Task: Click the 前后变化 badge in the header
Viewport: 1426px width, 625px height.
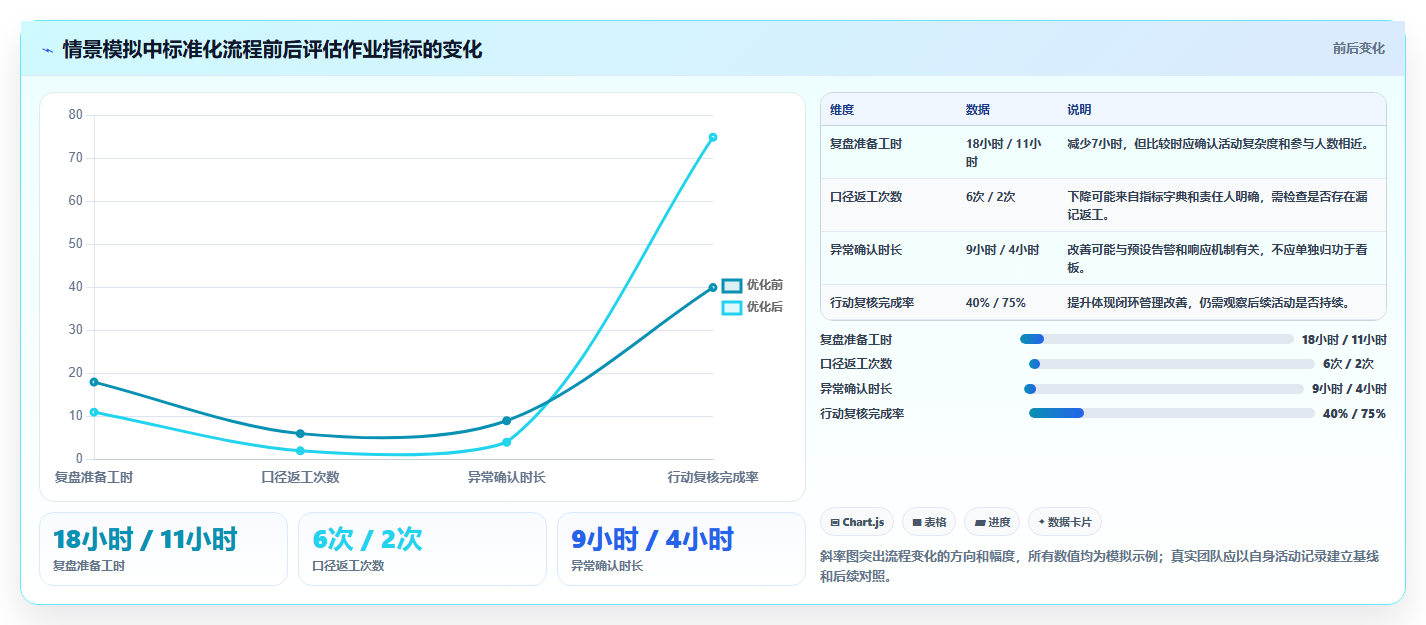Action: tap(1358, 48)
